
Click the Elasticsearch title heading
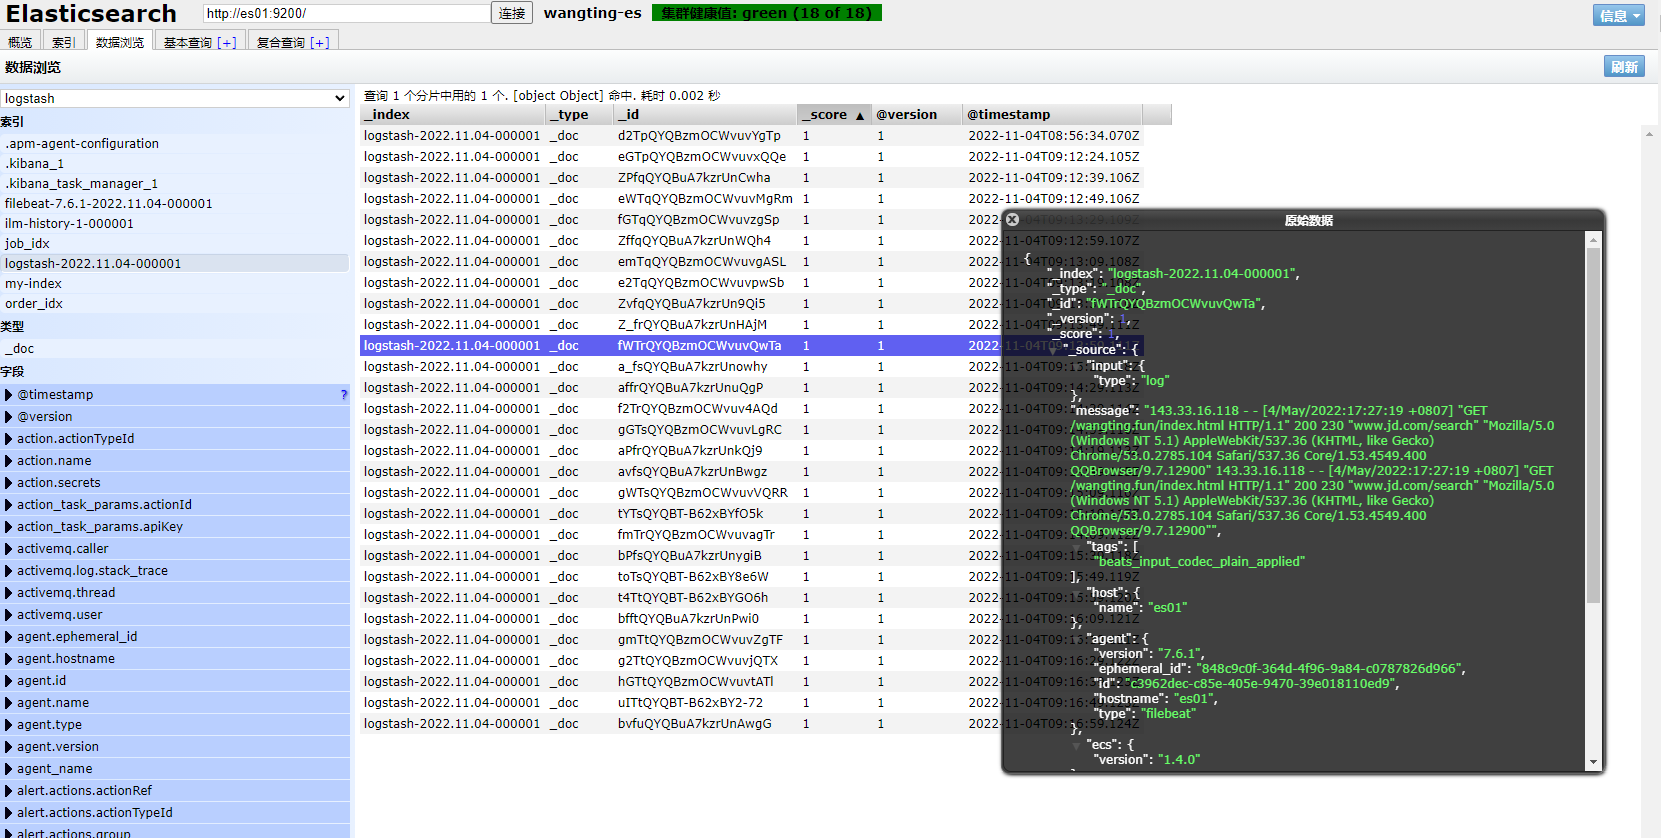click(x=91, y=14)
